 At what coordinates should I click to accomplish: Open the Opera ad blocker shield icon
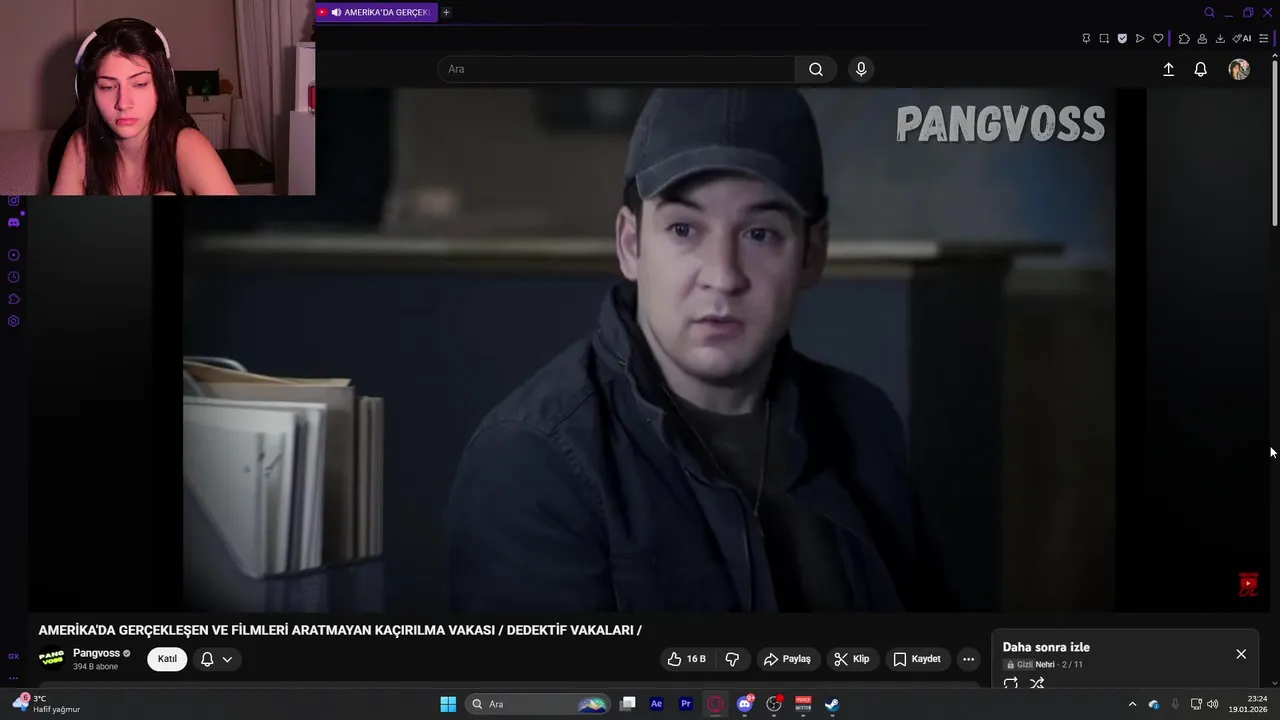(x=1122, y=38)
